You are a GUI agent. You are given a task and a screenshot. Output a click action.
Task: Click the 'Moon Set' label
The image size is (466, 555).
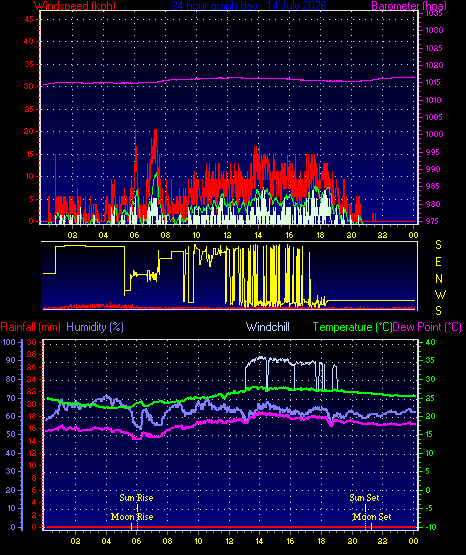point(372,517)
